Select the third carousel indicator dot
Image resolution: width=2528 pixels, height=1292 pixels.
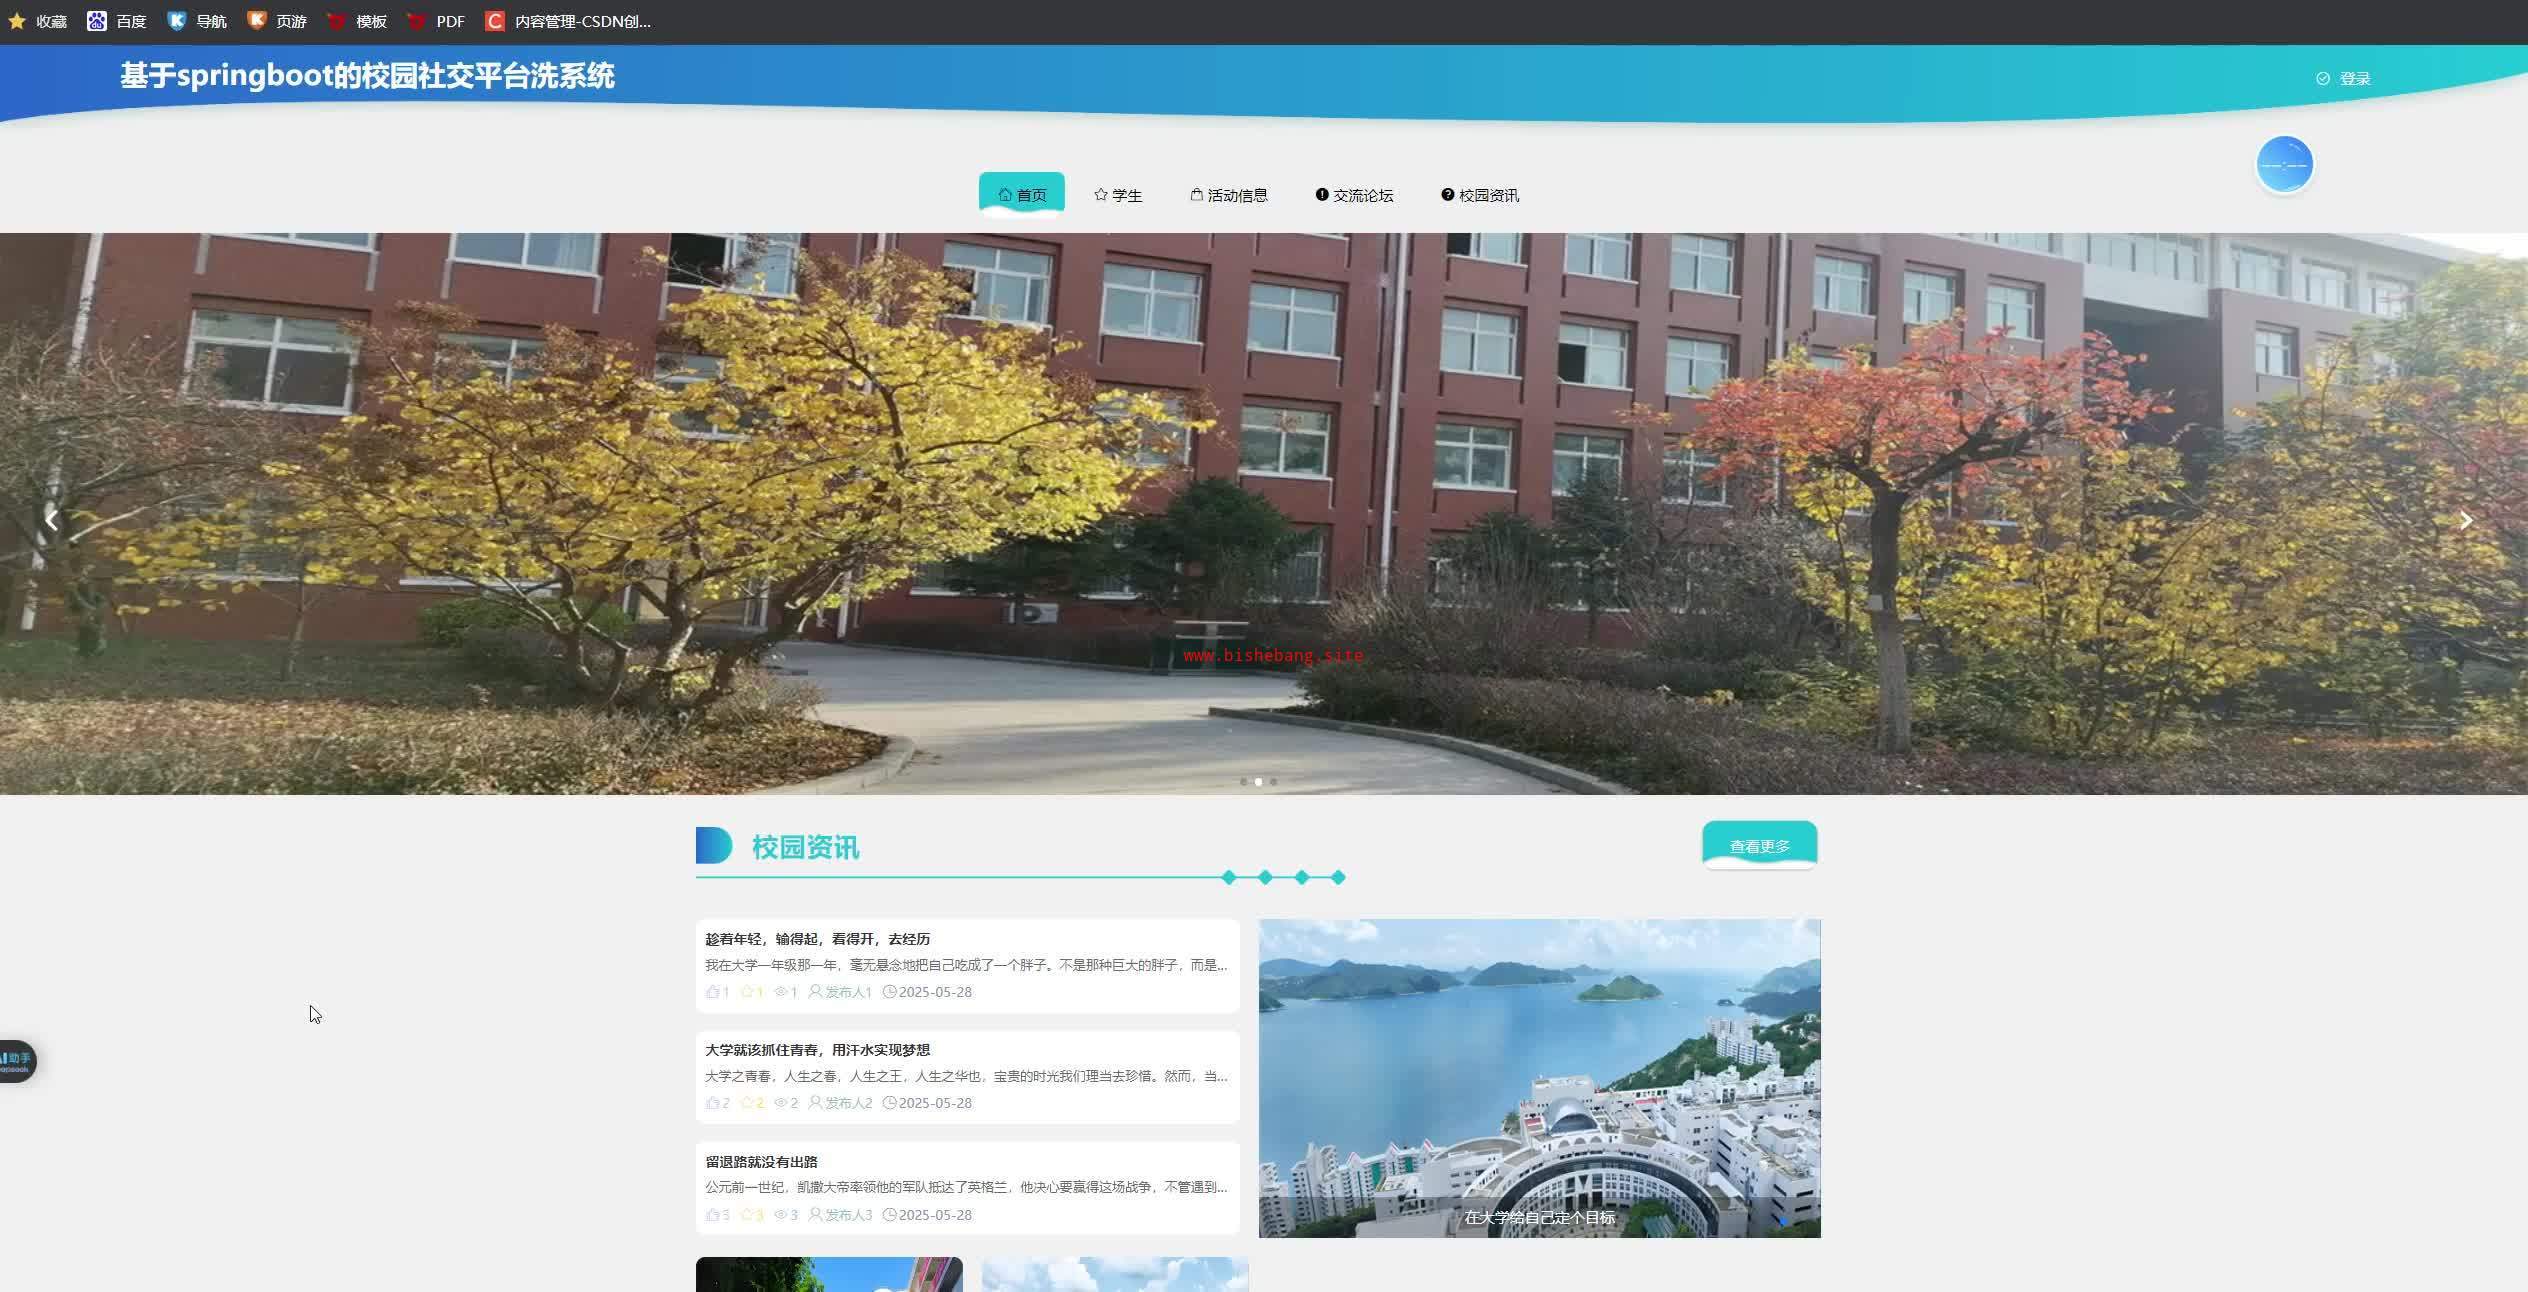pyautogui.click(x=1273, y=782)
